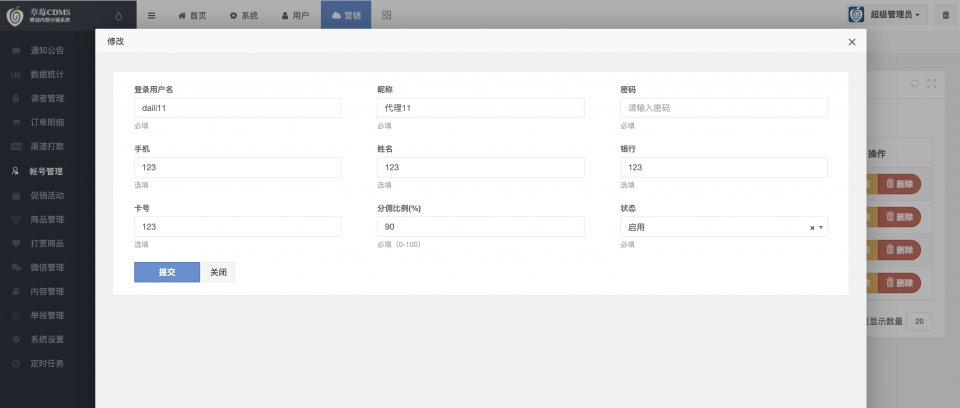Image resolution: width=960 pixels, height=408 pixels.
Task: Go to the 首页 tab
Action: 192,16
